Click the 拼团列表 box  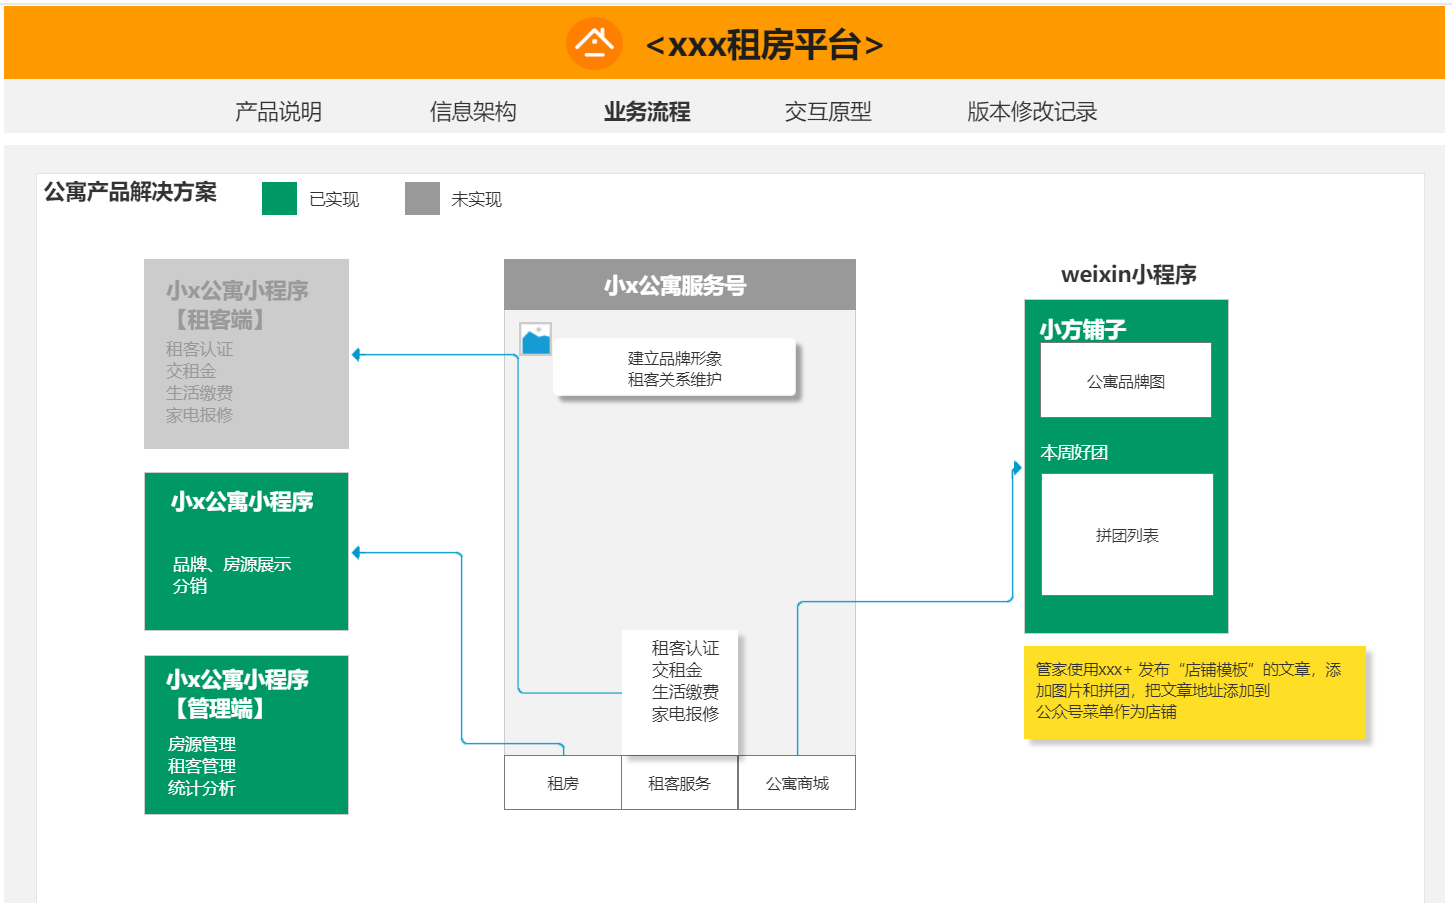pyautogui.click(x=1127, y=535)
